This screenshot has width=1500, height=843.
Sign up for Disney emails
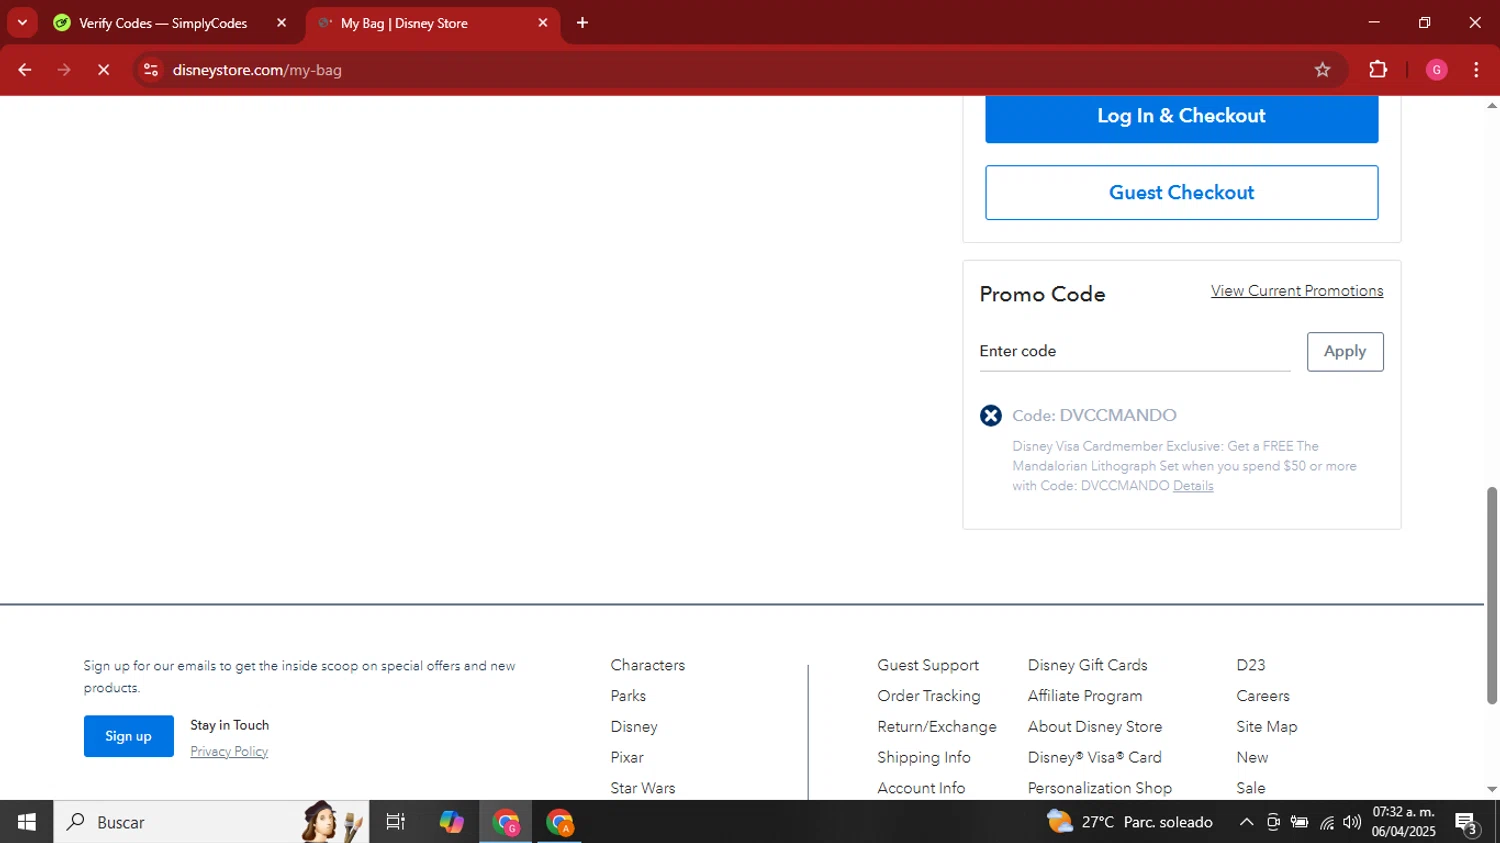click(x=129, y=736)
